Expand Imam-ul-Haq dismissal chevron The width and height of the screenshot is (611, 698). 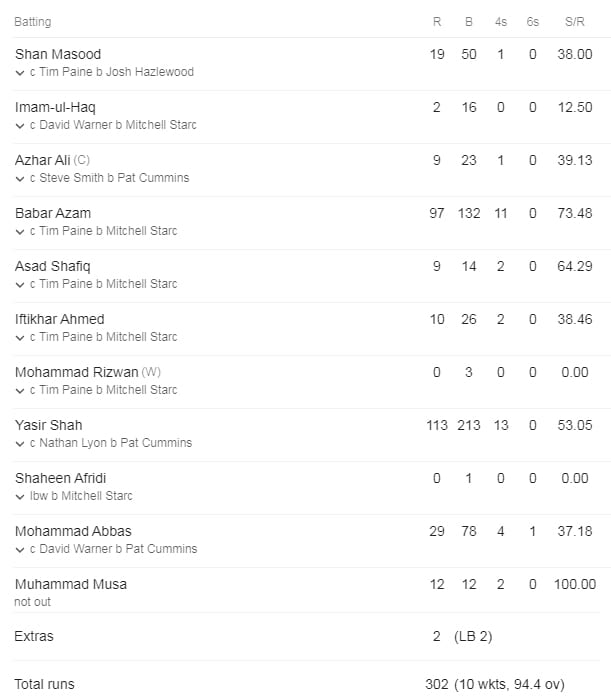click(20, 126)
